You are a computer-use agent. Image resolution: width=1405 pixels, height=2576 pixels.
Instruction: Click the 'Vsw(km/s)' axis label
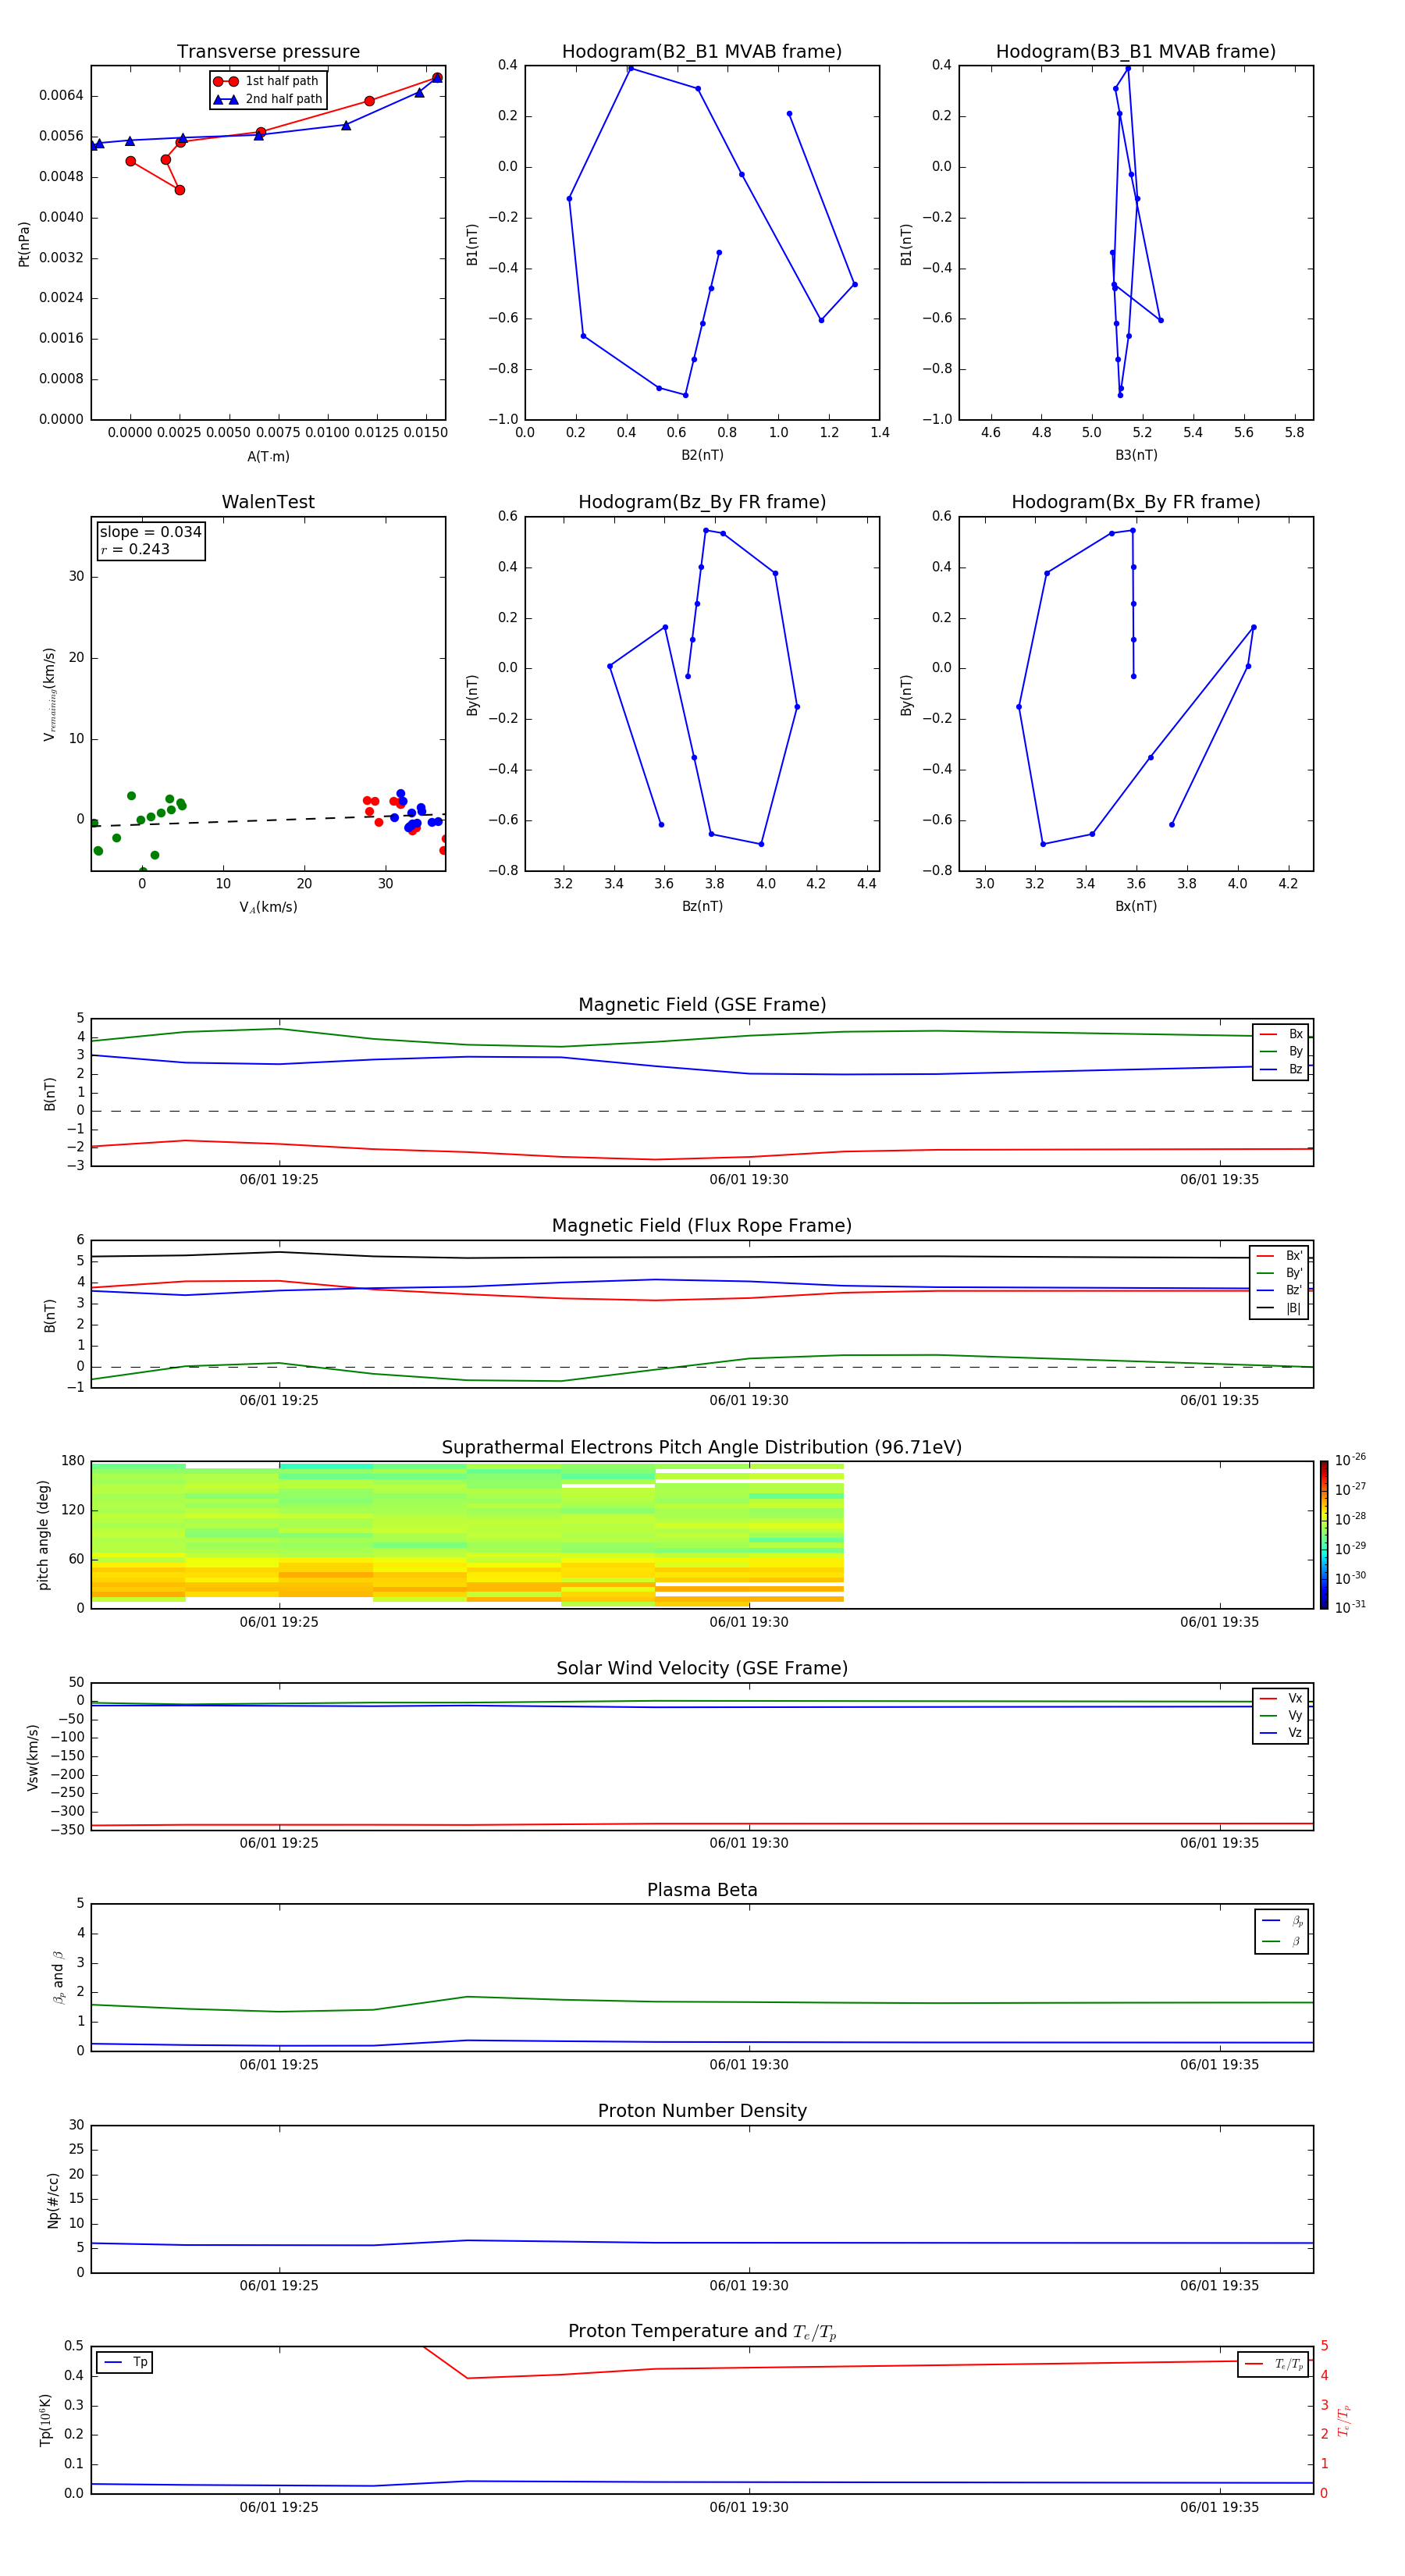pos(33,1756)
